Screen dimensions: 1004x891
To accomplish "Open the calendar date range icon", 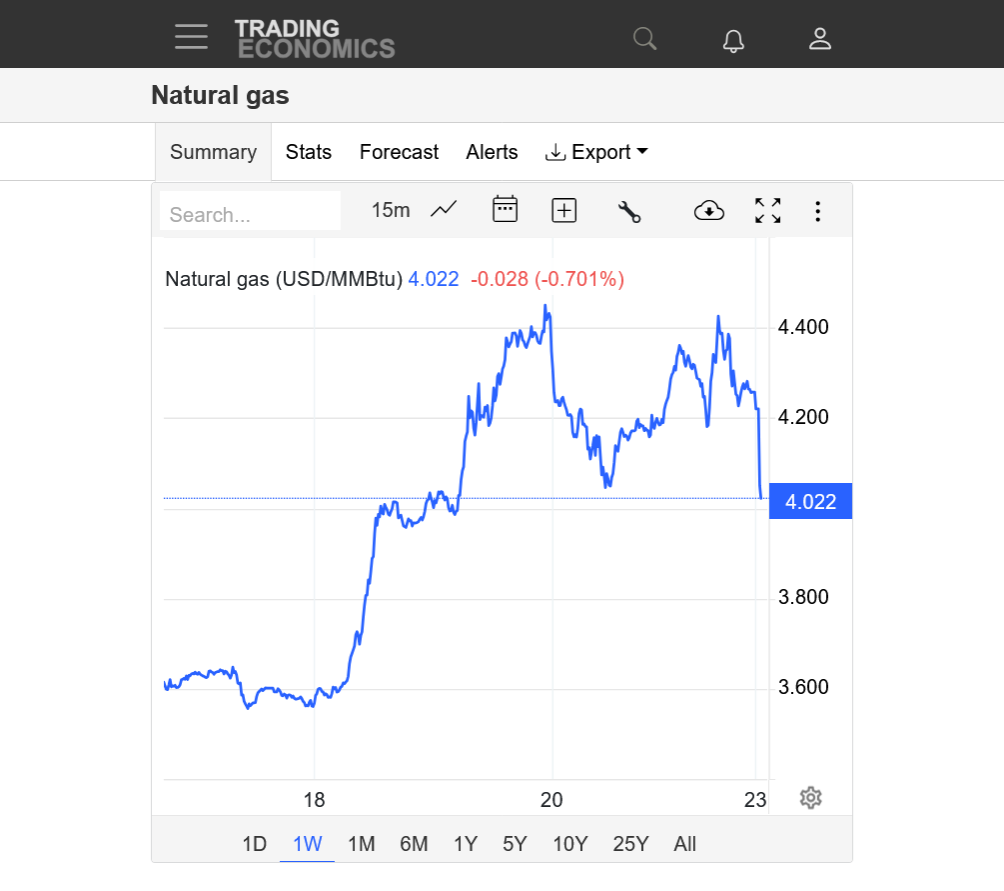I will [505, 210].
